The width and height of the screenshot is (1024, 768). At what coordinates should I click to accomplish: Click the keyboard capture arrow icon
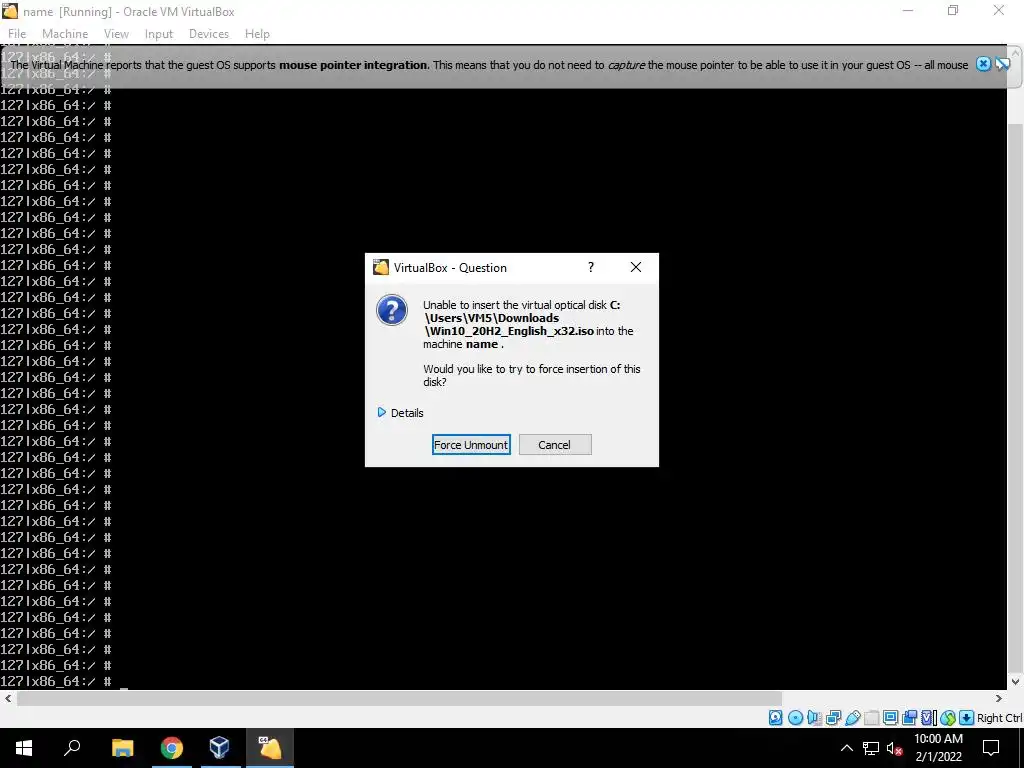967,718
